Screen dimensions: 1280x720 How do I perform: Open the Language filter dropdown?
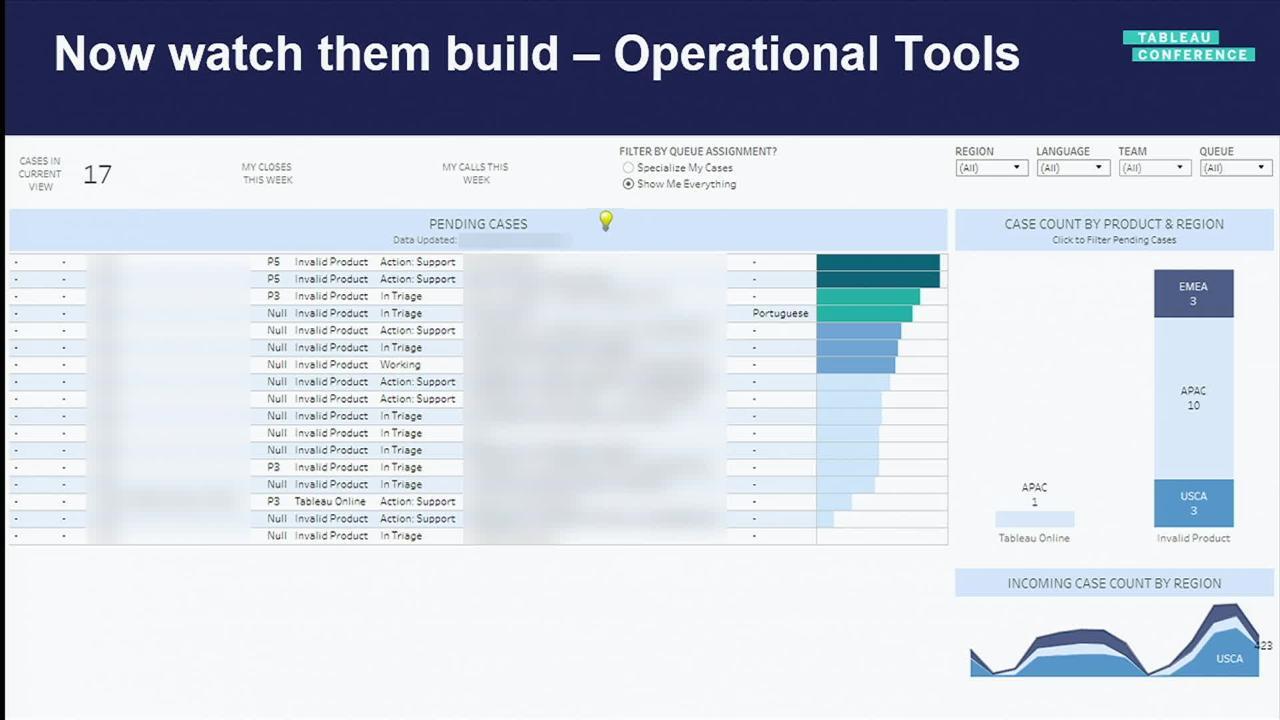tap(1072, 168)
